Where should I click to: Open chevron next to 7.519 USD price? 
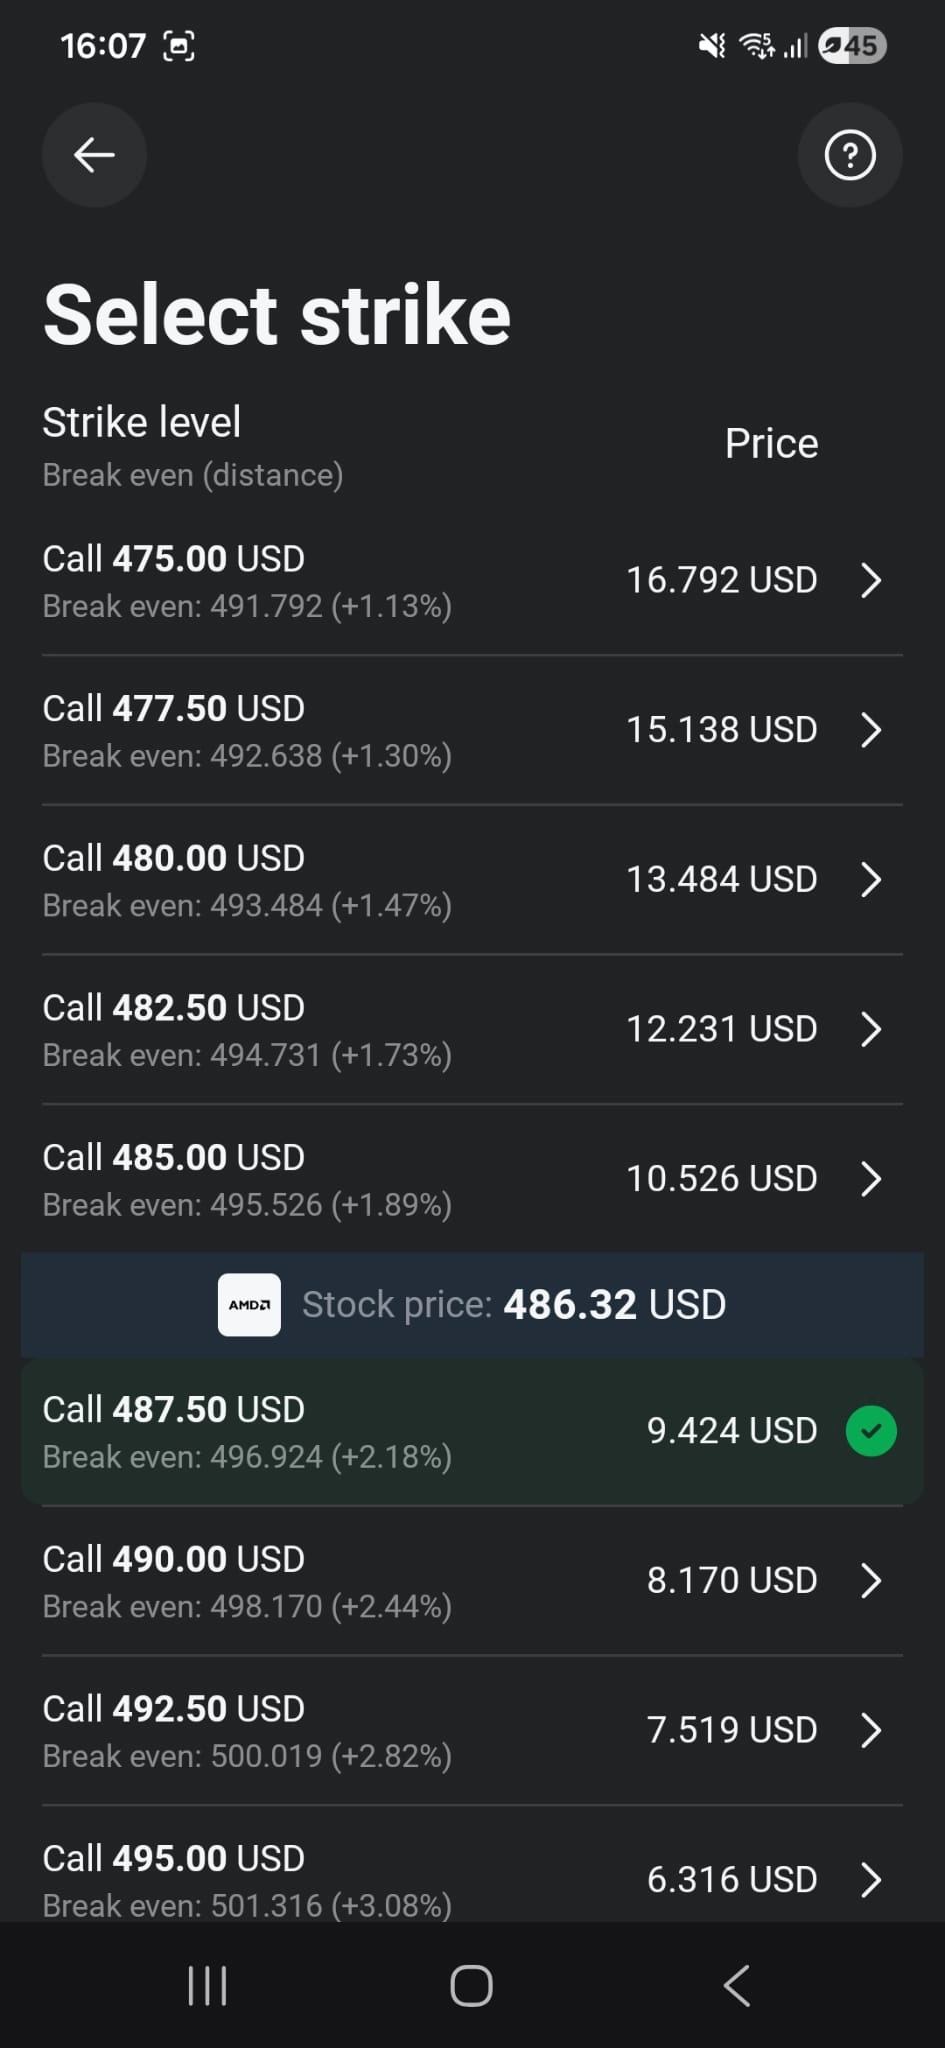871,1730
